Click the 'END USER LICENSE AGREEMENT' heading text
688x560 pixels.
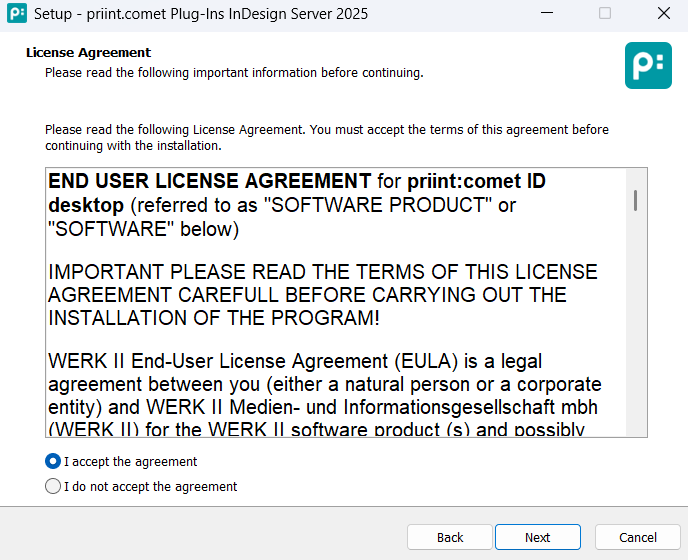210,181
